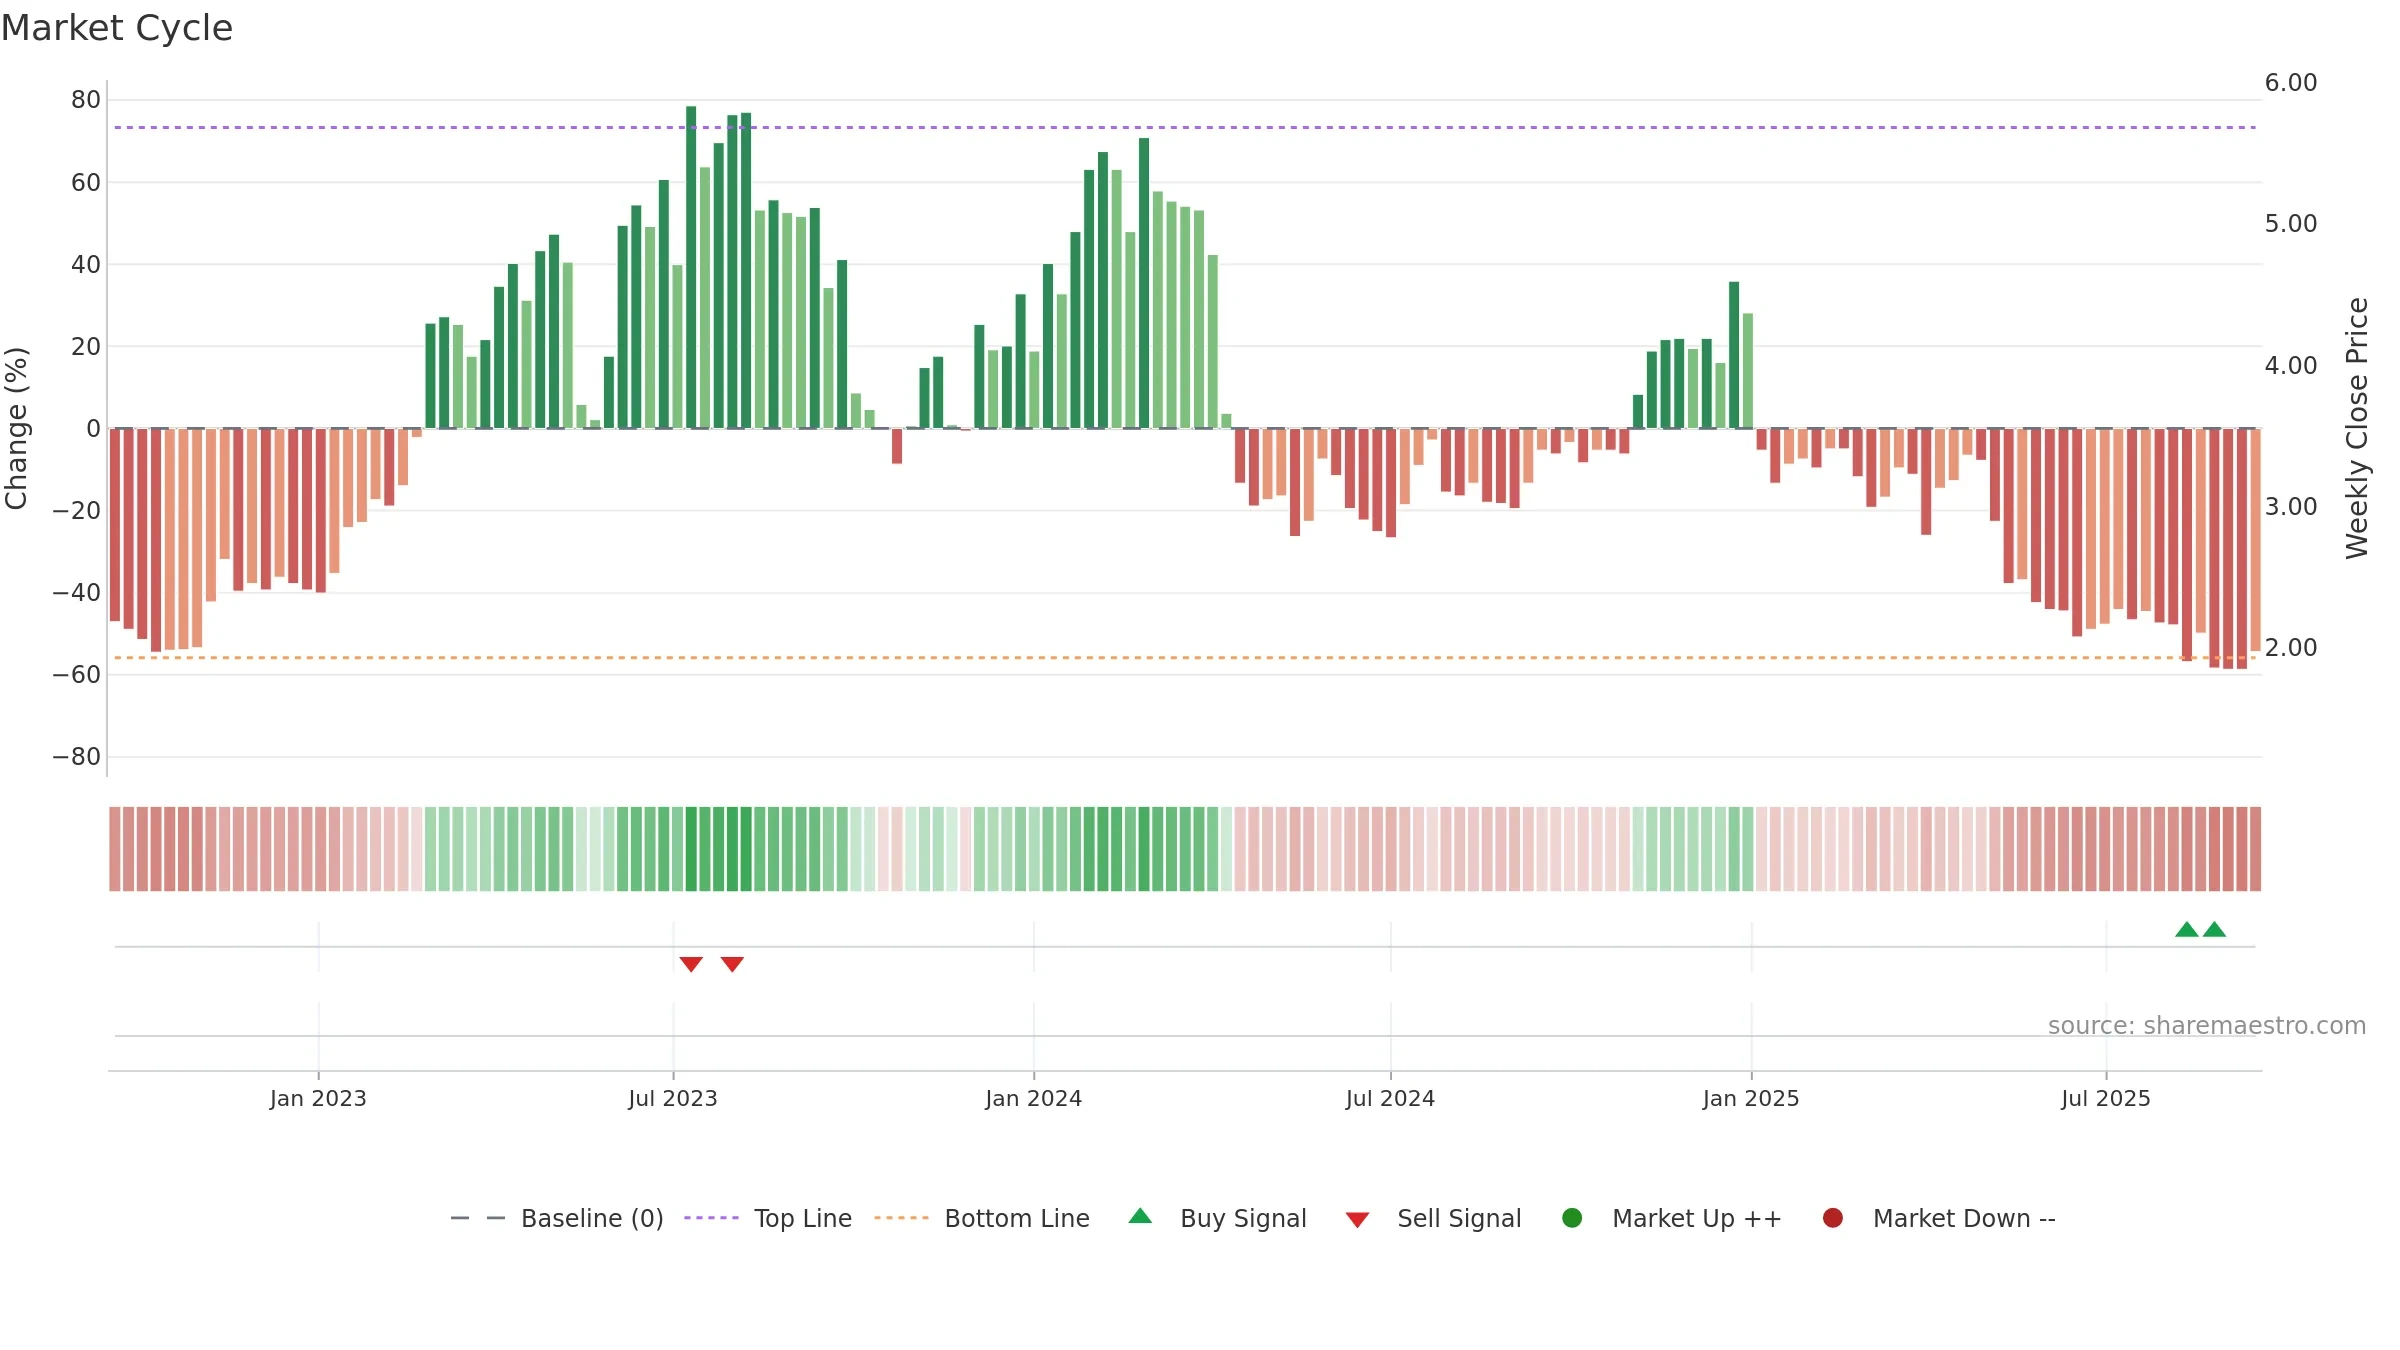2400x1350 pixels.
Task: Toggle the Sell Signal legend entry
Action: [x=1433, y=1218]
